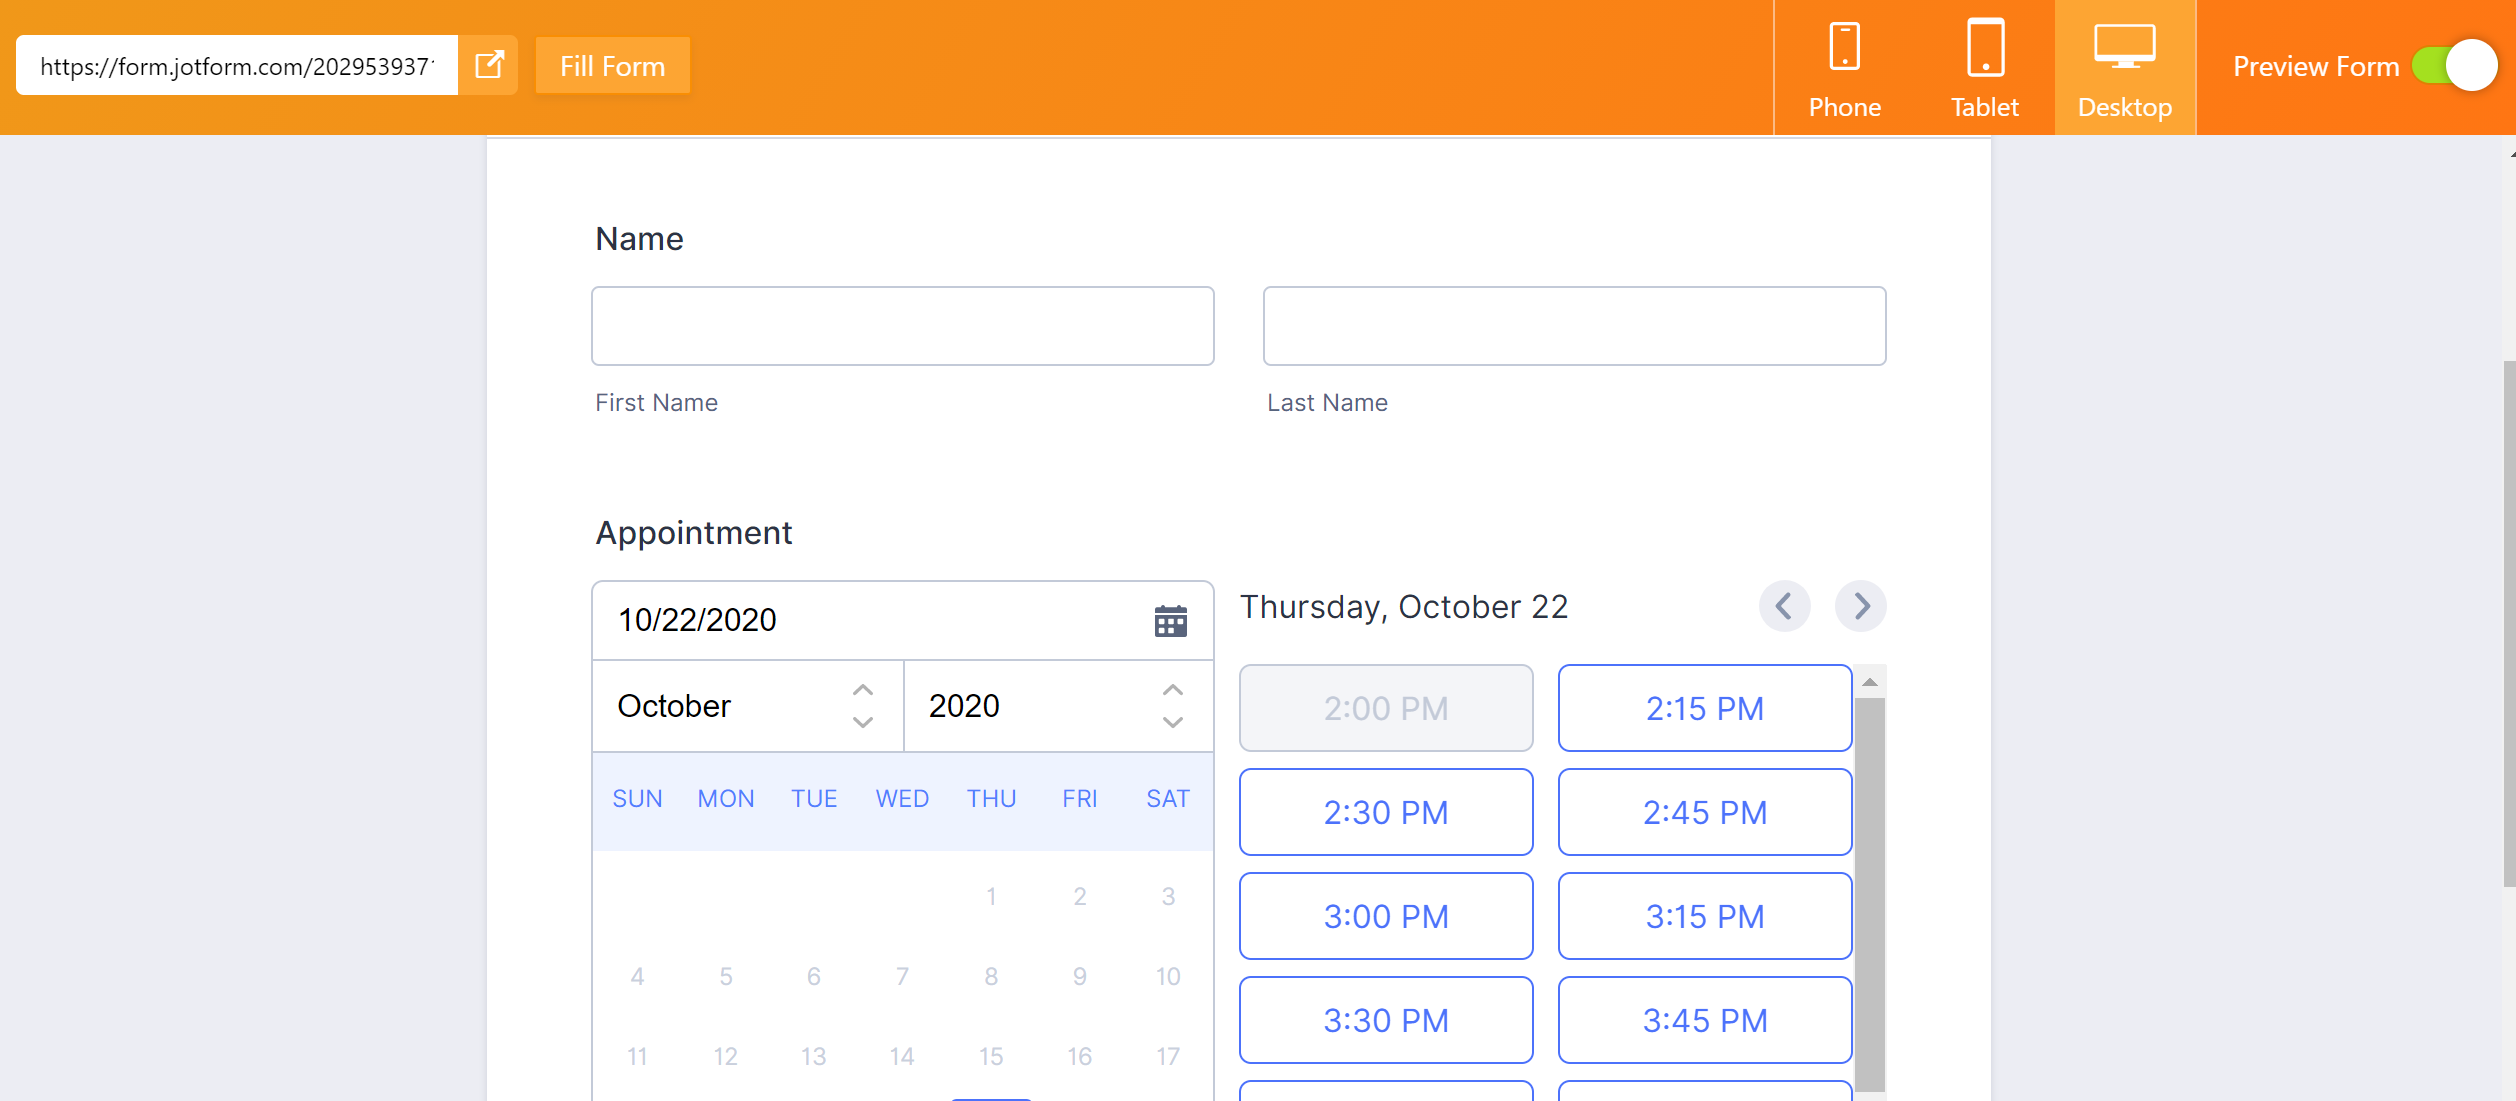Click the First Name input field
Screen dimensions: 2516x1101
pyautogui.click(x=902, y=326)
